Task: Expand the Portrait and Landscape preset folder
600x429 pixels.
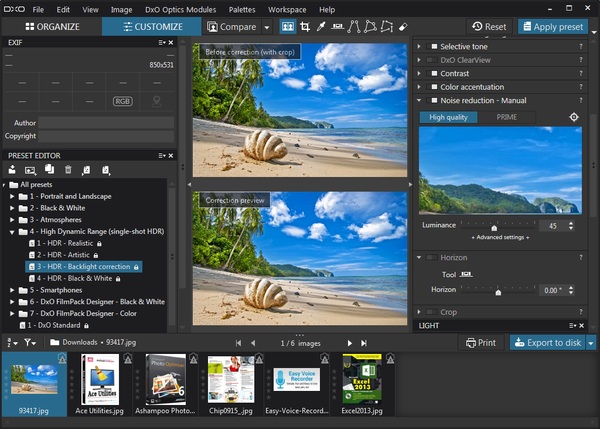Action: (x=13, y=196)
